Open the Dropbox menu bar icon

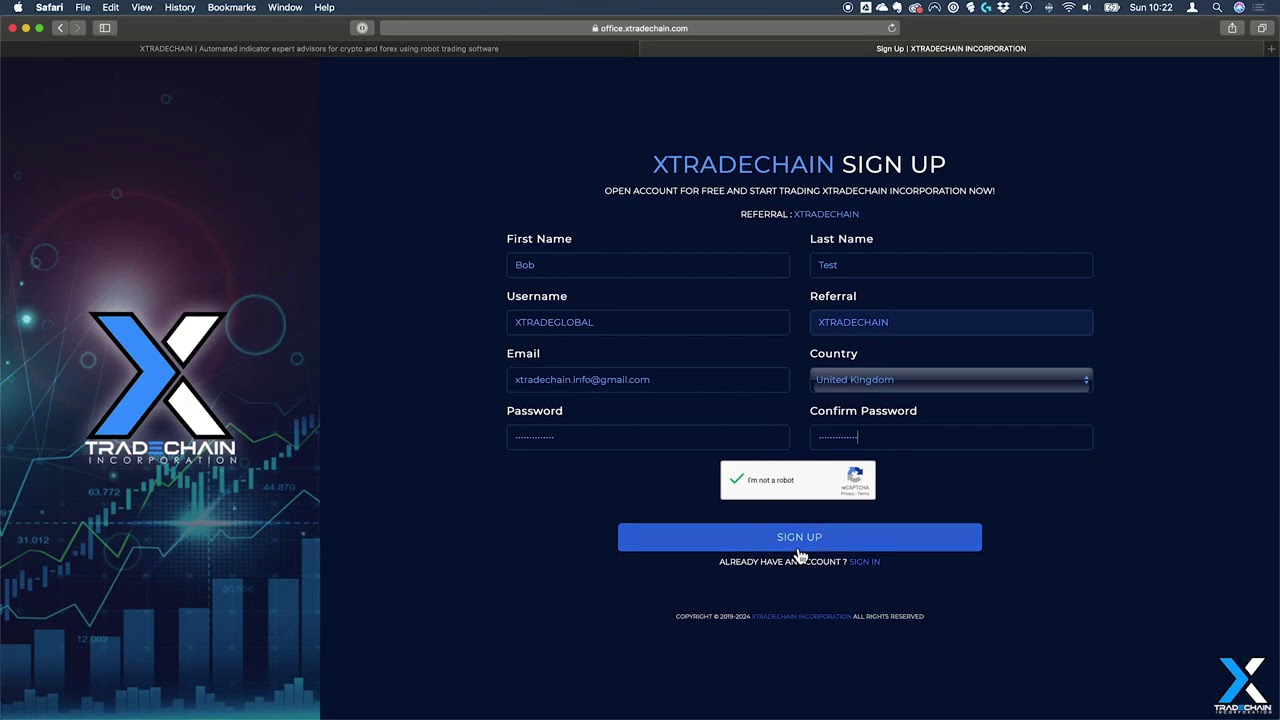(1003, 7)
